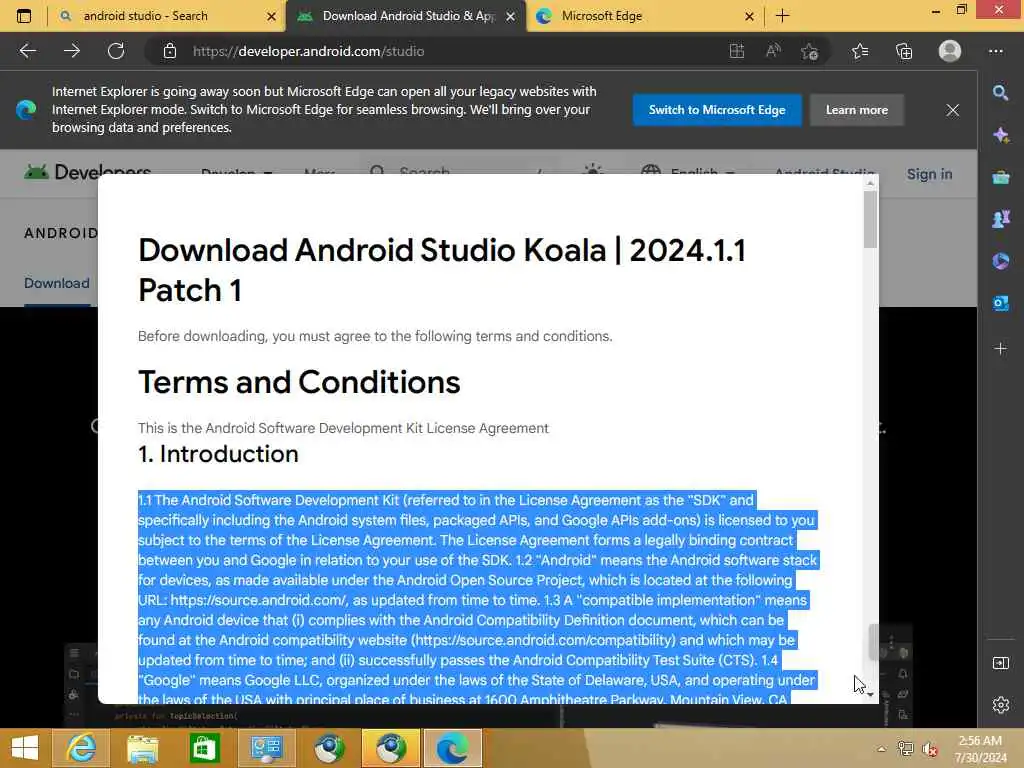Open the taskbar clock and date
1024x768 pixels.
click(980, 748)
